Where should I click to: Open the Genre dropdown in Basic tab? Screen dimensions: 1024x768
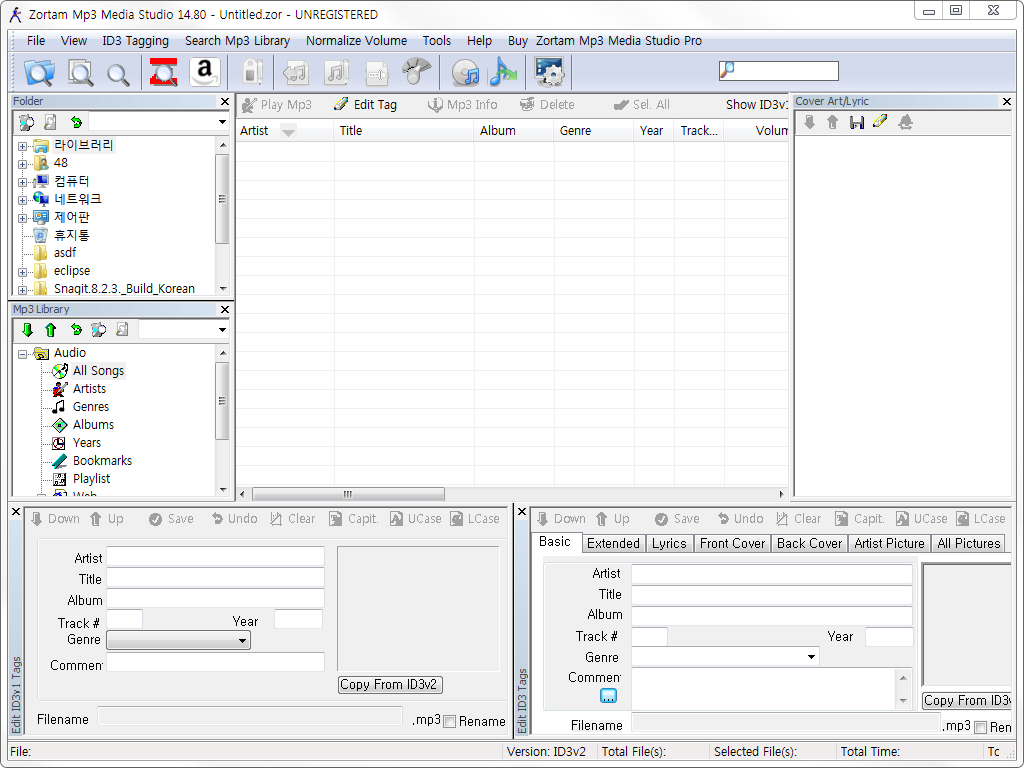[811, 657]
